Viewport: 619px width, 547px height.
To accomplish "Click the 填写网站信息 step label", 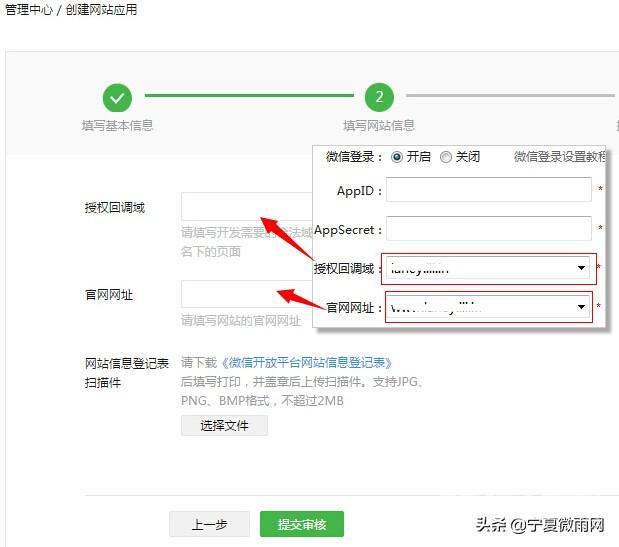I will pos(378,126).
